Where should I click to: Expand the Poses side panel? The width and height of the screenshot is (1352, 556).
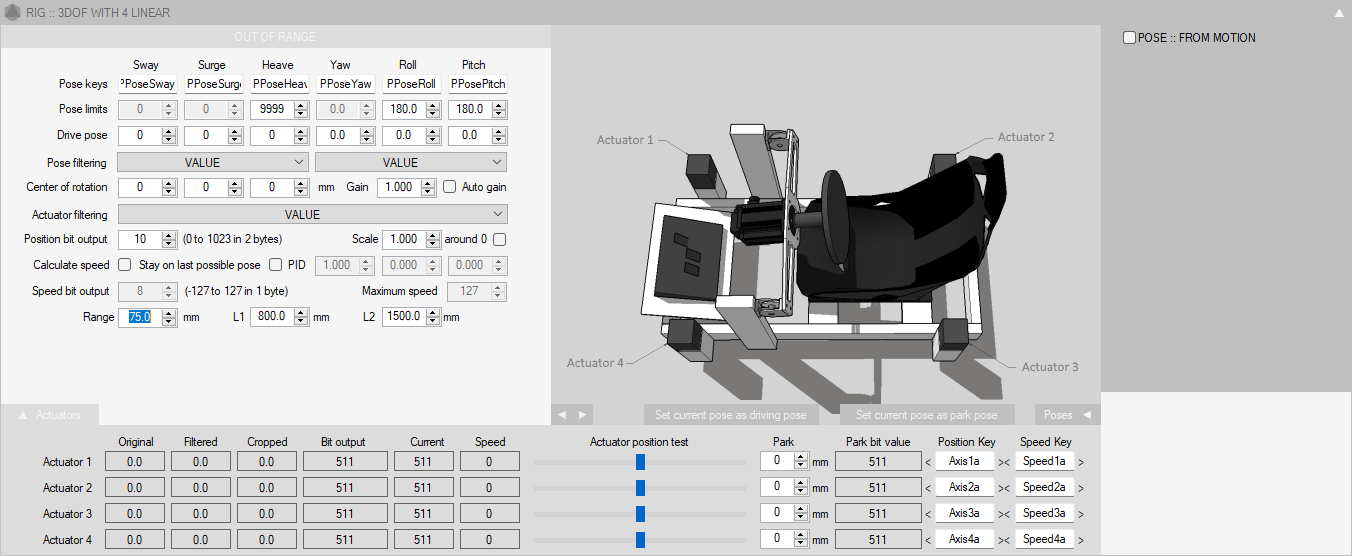1066,415
